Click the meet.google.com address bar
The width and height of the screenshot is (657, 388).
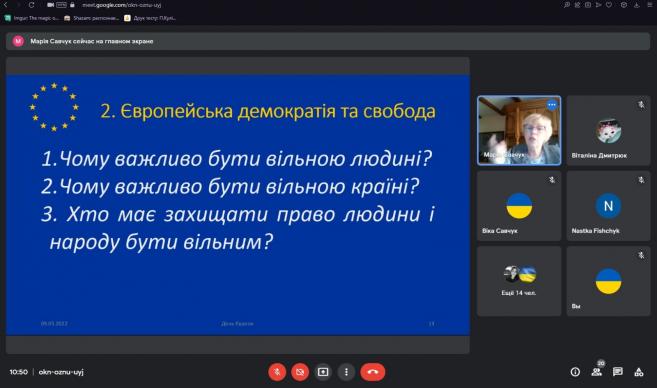122,5
